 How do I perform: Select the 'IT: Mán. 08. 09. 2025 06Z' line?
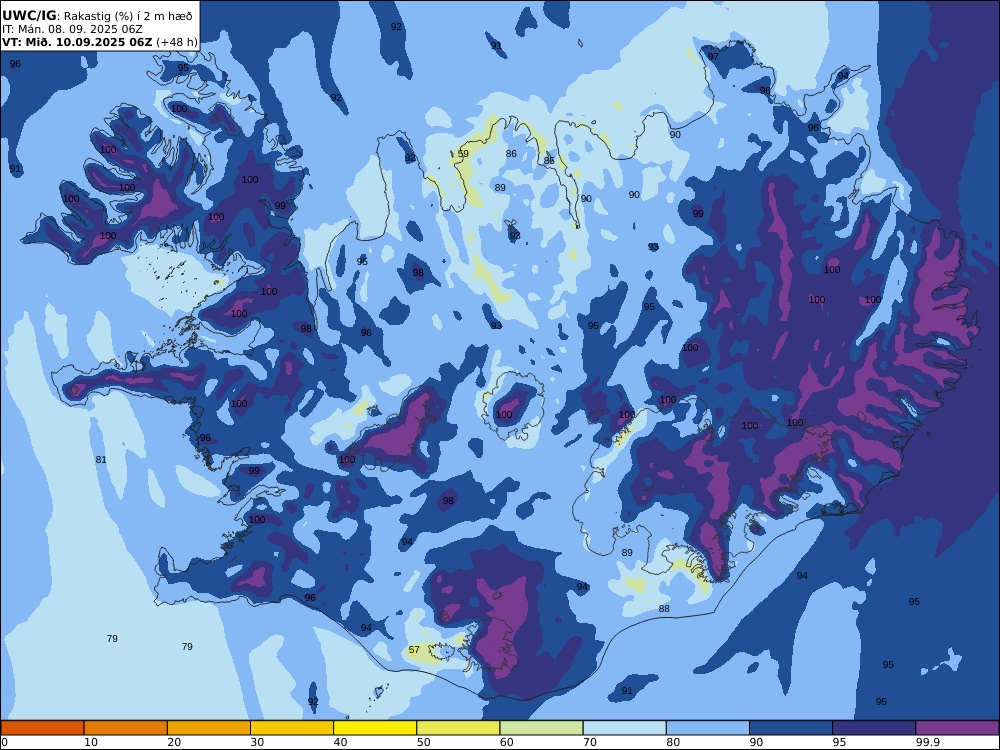(72, 29)
